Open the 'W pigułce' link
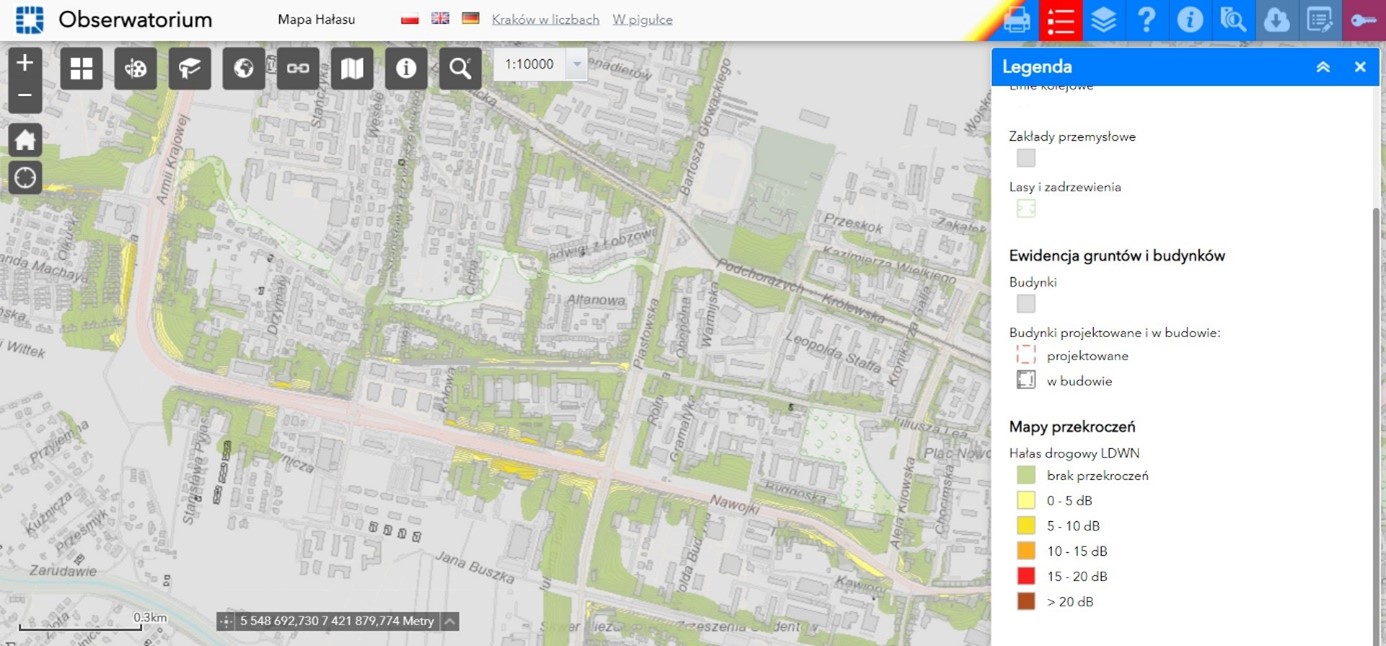 coord(642,19)
